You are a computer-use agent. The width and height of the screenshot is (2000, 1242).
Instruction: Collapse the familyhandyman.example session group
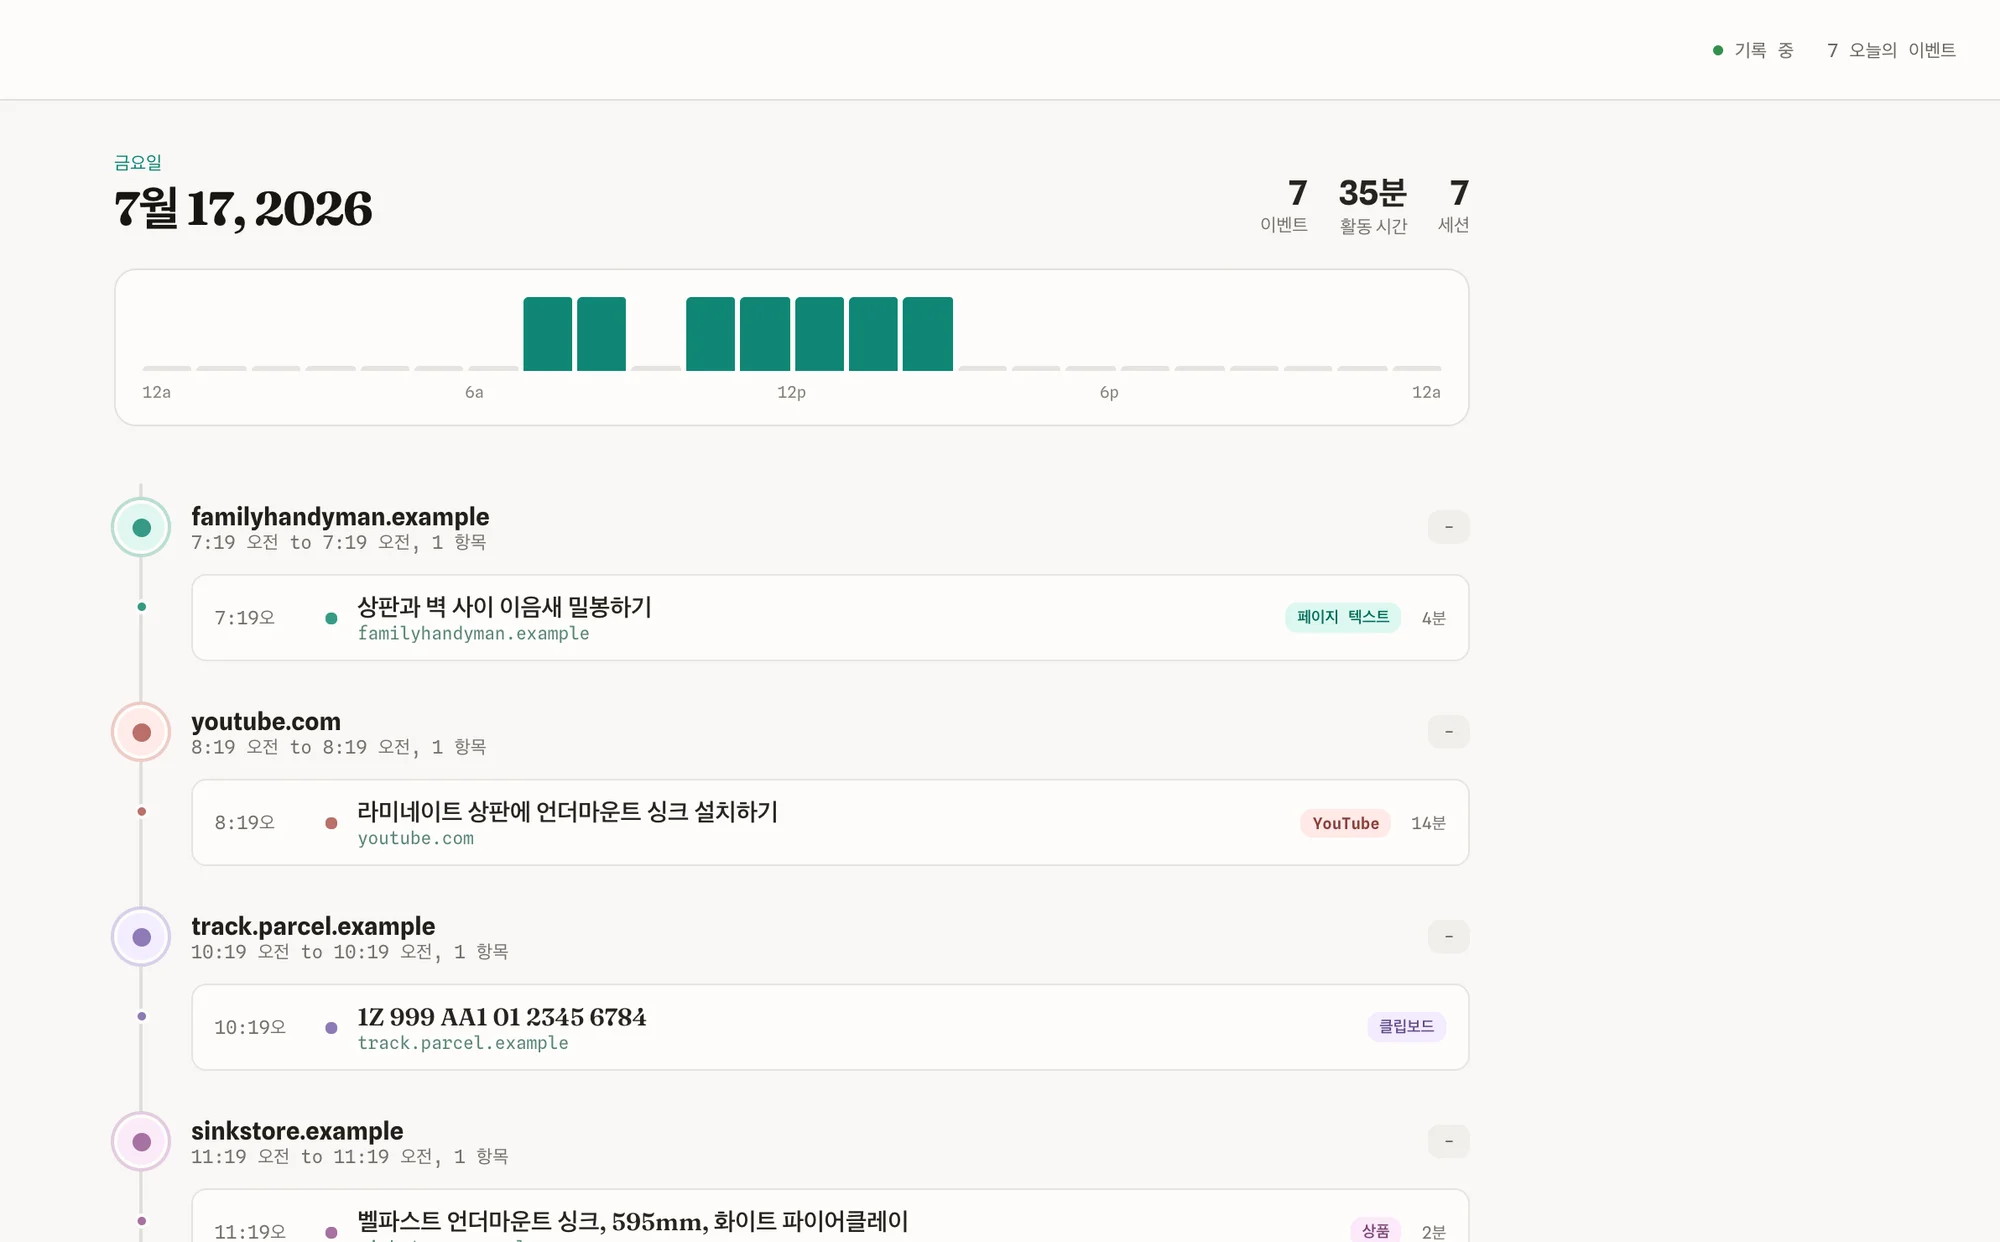point(1448,527)
